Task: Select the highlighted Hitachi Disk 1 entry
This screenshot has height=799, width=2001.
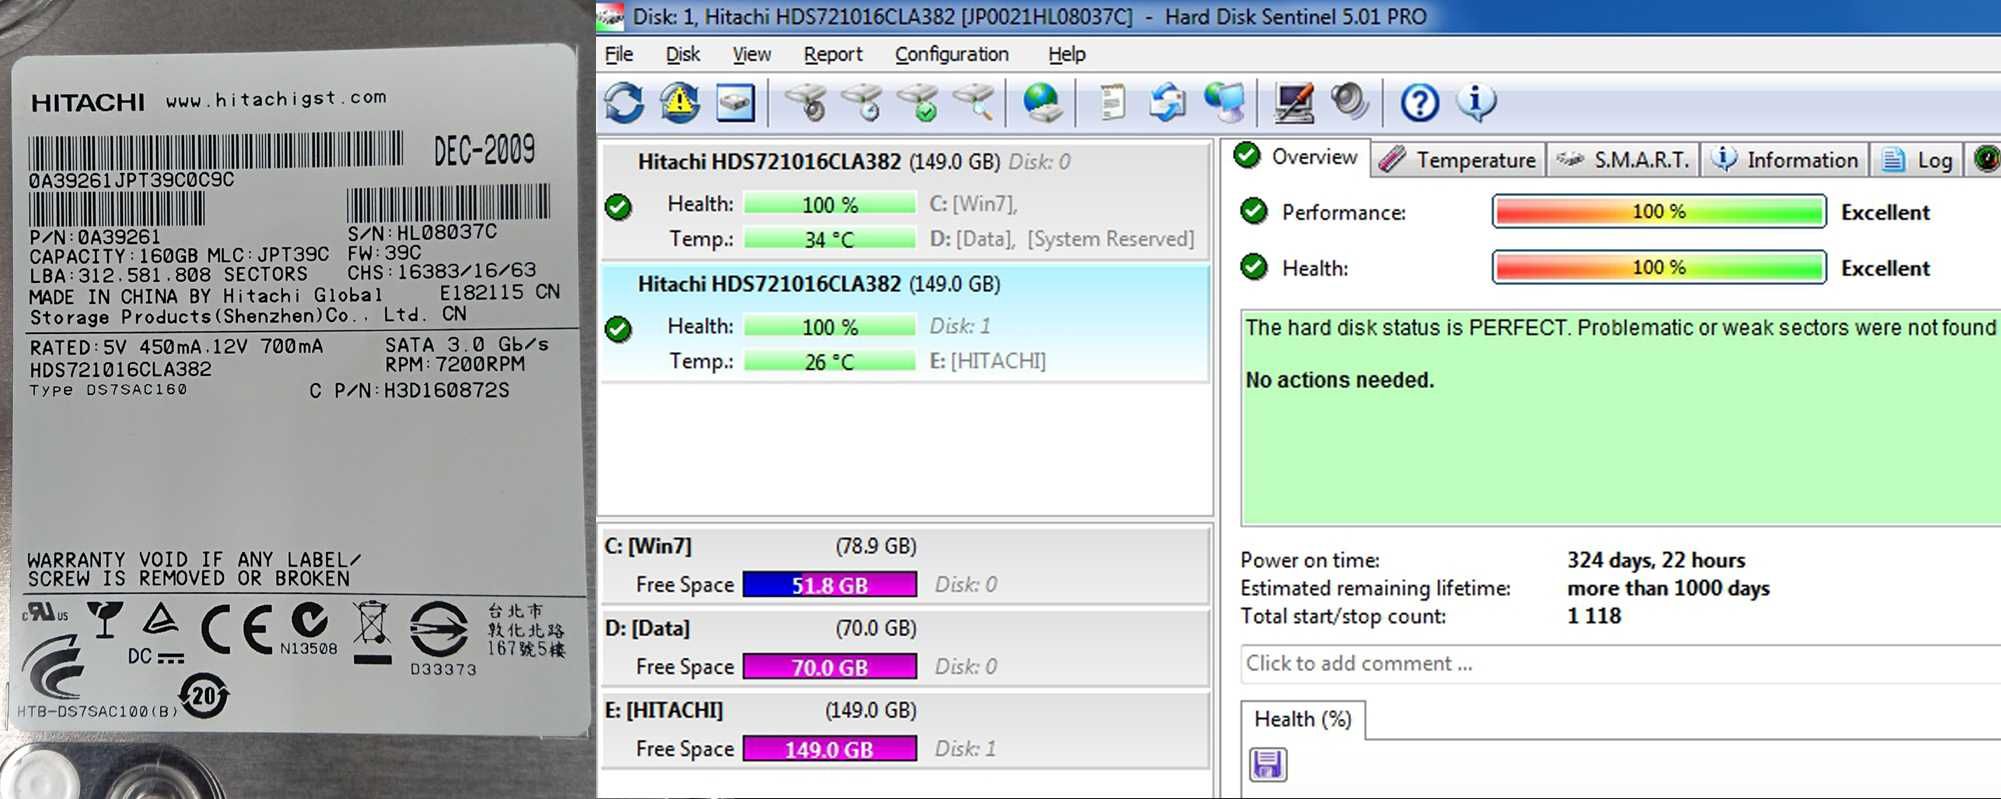Action: coord(904,323)
